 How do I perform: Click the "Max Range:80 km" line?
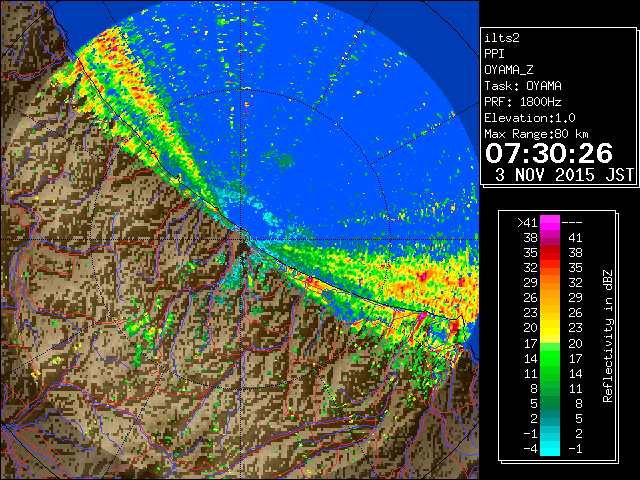(x=536, y=134)
